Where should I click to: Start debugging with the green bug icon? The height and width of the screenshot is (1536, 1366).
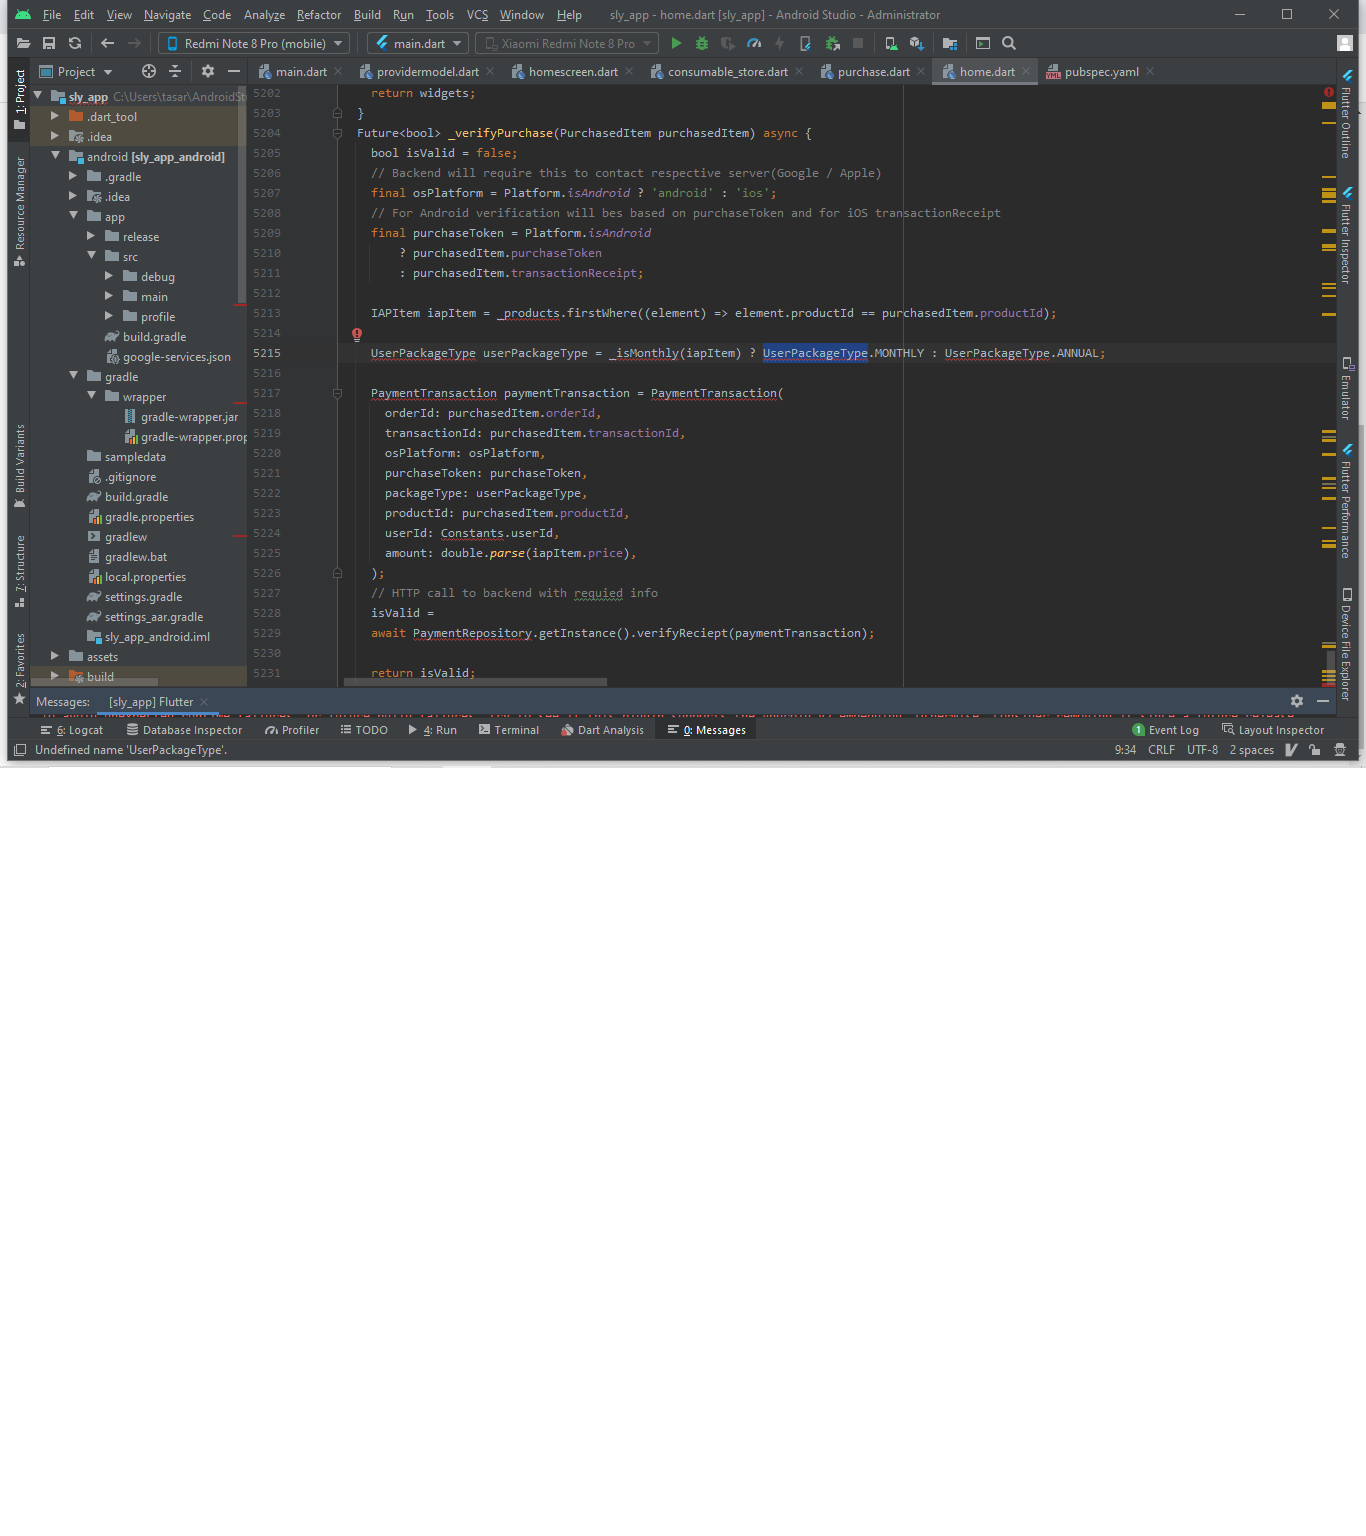(x=702, y=43)
